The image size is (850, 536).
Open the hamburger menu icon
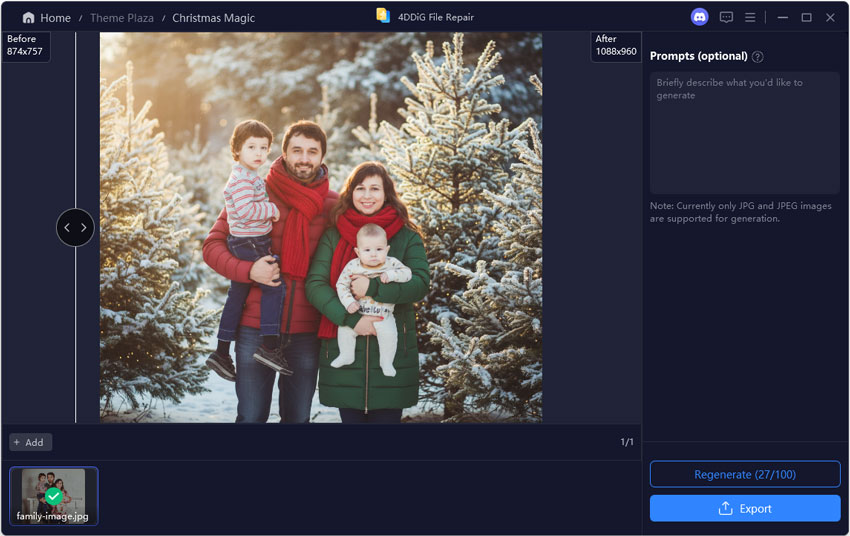750,17
